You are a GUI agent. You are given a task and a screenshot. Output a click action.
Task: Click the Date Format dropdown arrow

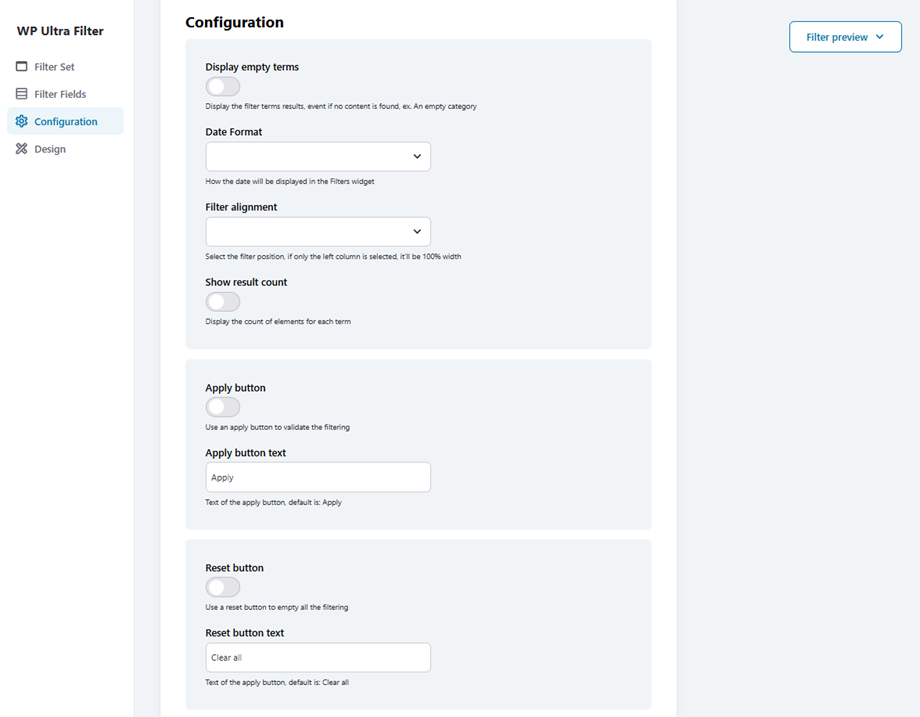(417, 157)
